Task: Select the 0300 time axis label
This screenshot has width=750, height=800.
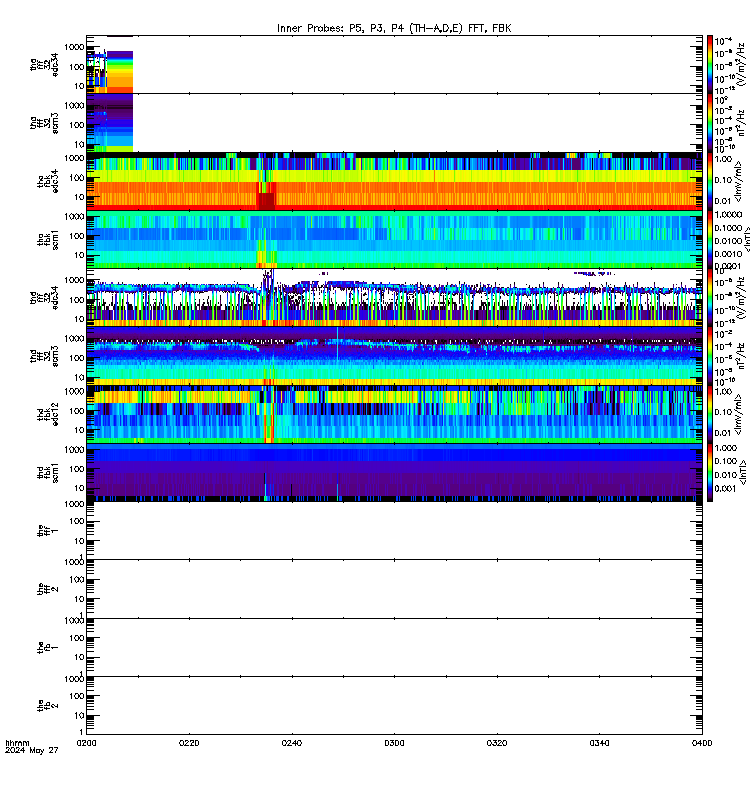Action: [x=394, y=743]
